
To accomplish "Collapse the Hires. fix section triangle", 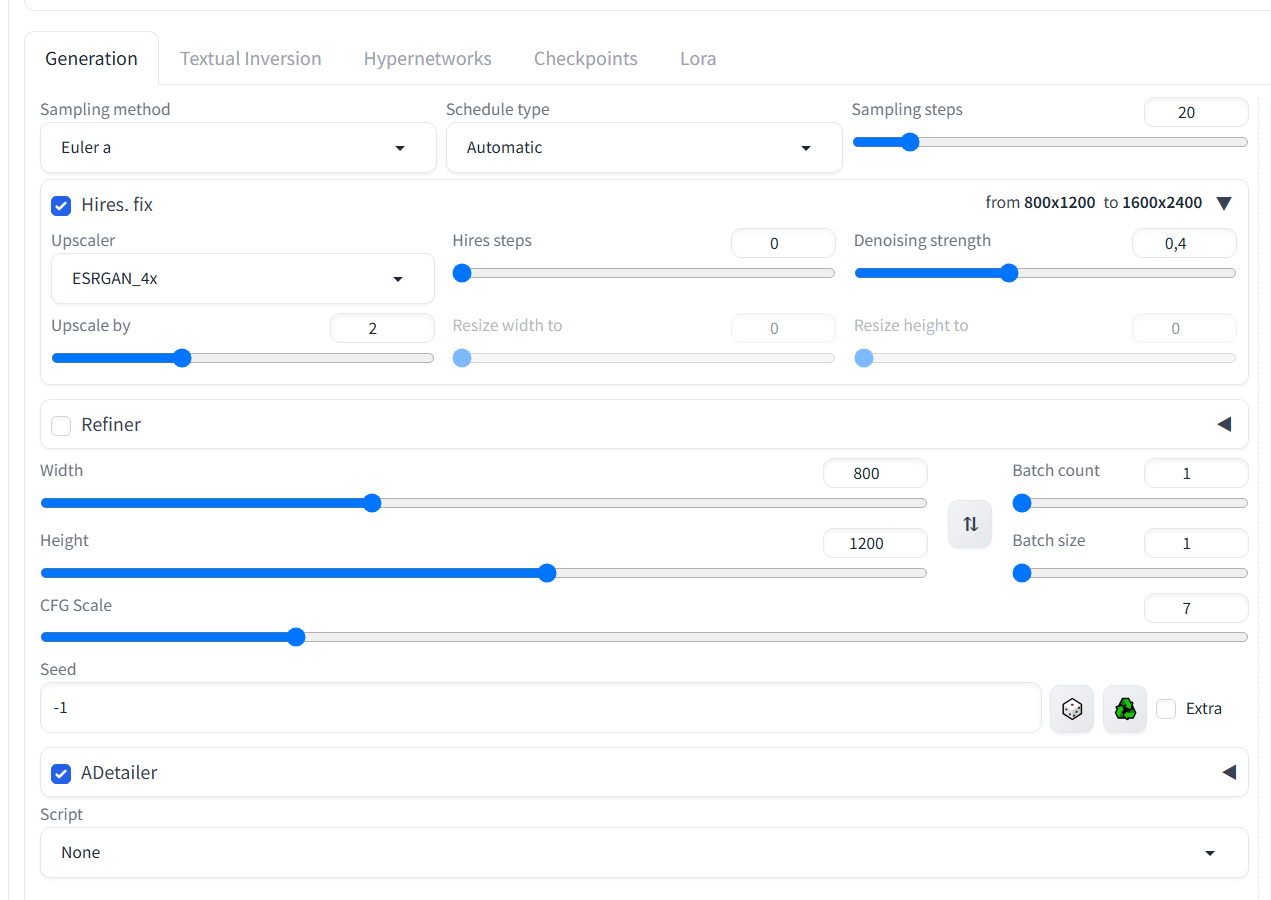I will click(1224, 204).
